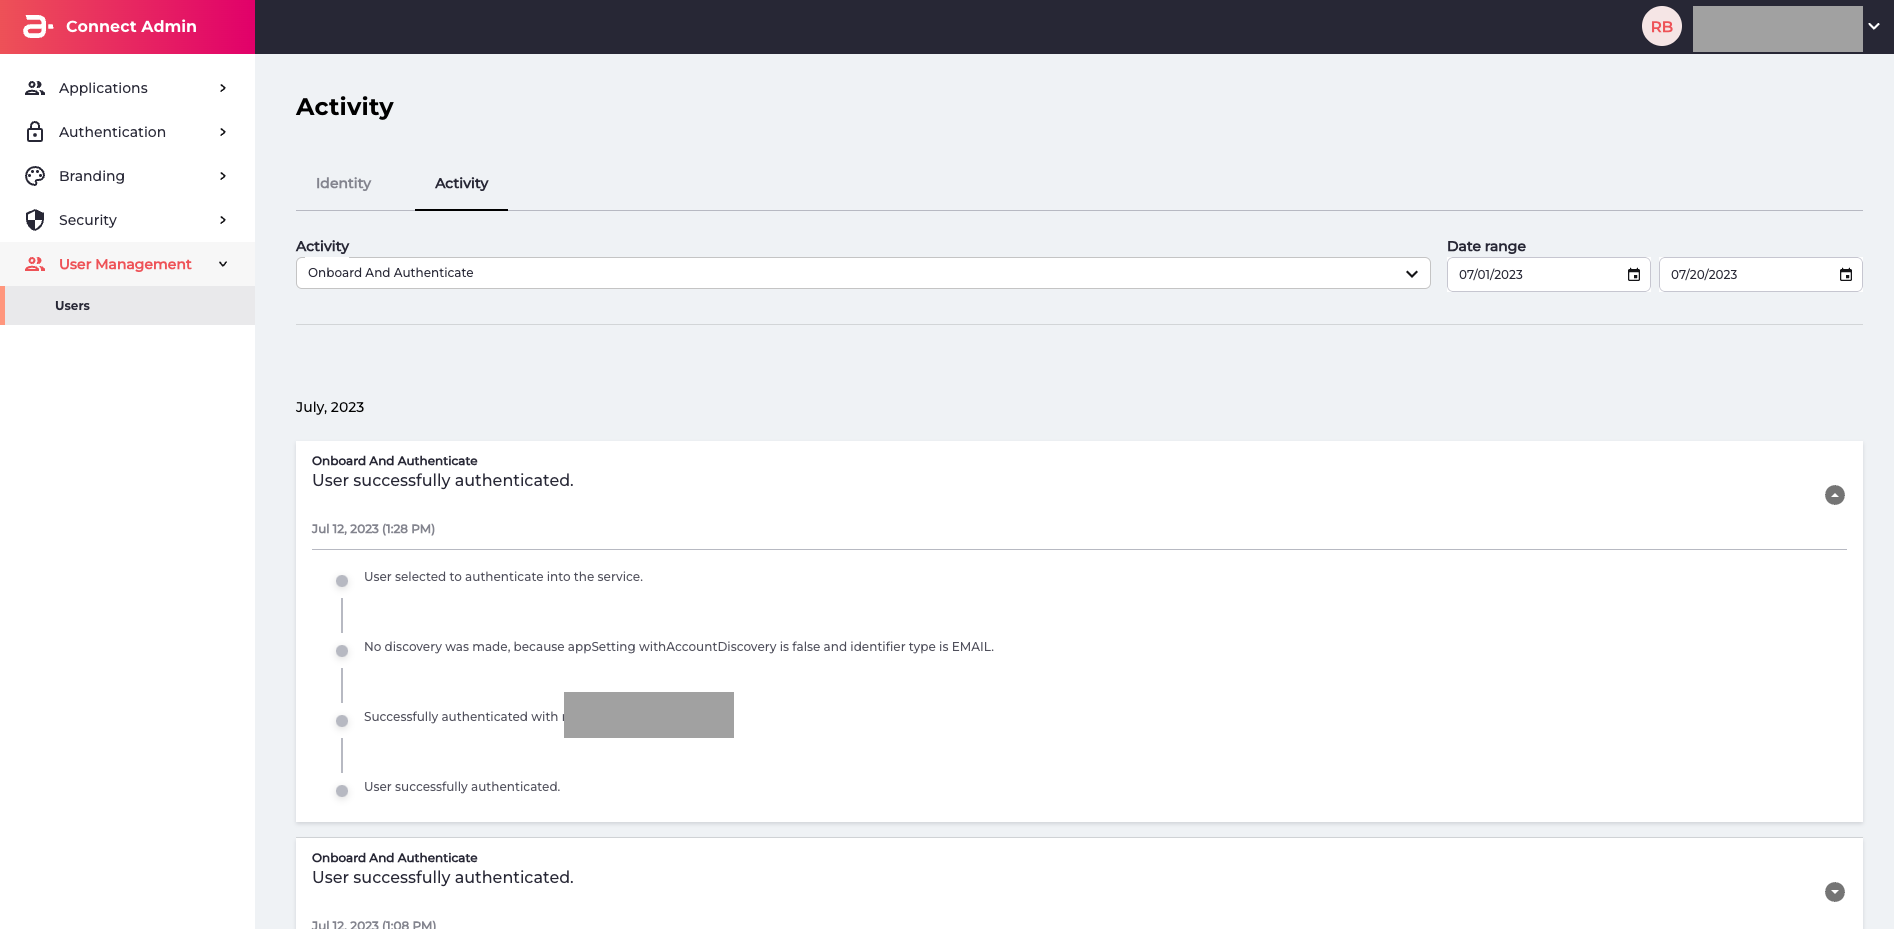Open the Authentication menu item
1894x929 pixels.
tap(127, 132)
